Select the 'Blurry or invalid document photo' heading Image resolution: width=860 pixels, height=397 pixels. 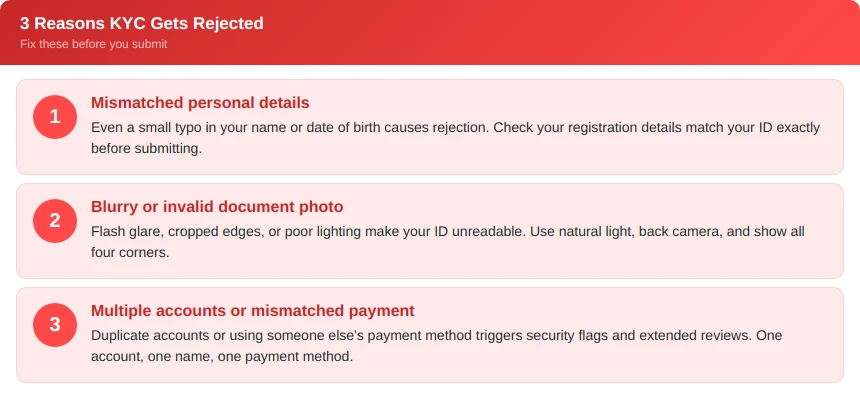point(217,207)
